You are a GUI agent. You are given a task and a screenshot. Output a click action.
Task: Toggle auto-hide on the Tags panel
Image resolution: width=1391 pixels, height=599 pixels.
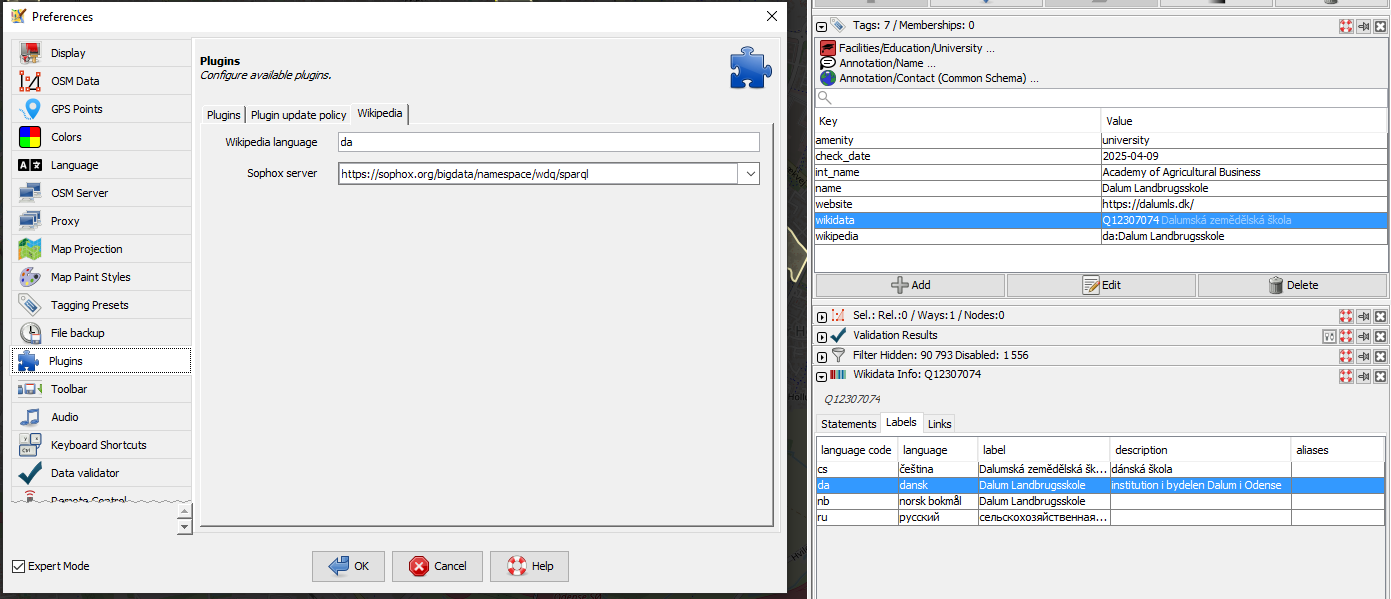1363,24
